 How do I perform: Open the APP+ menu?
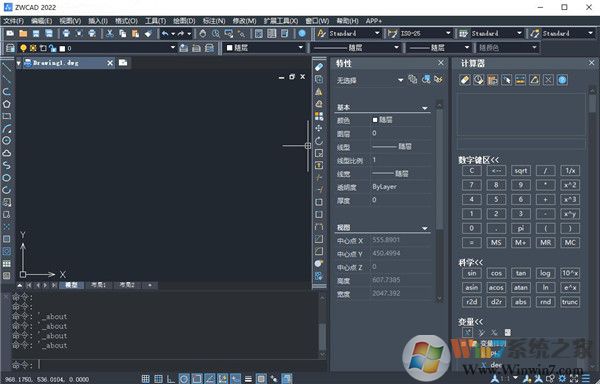coord(373,21)
